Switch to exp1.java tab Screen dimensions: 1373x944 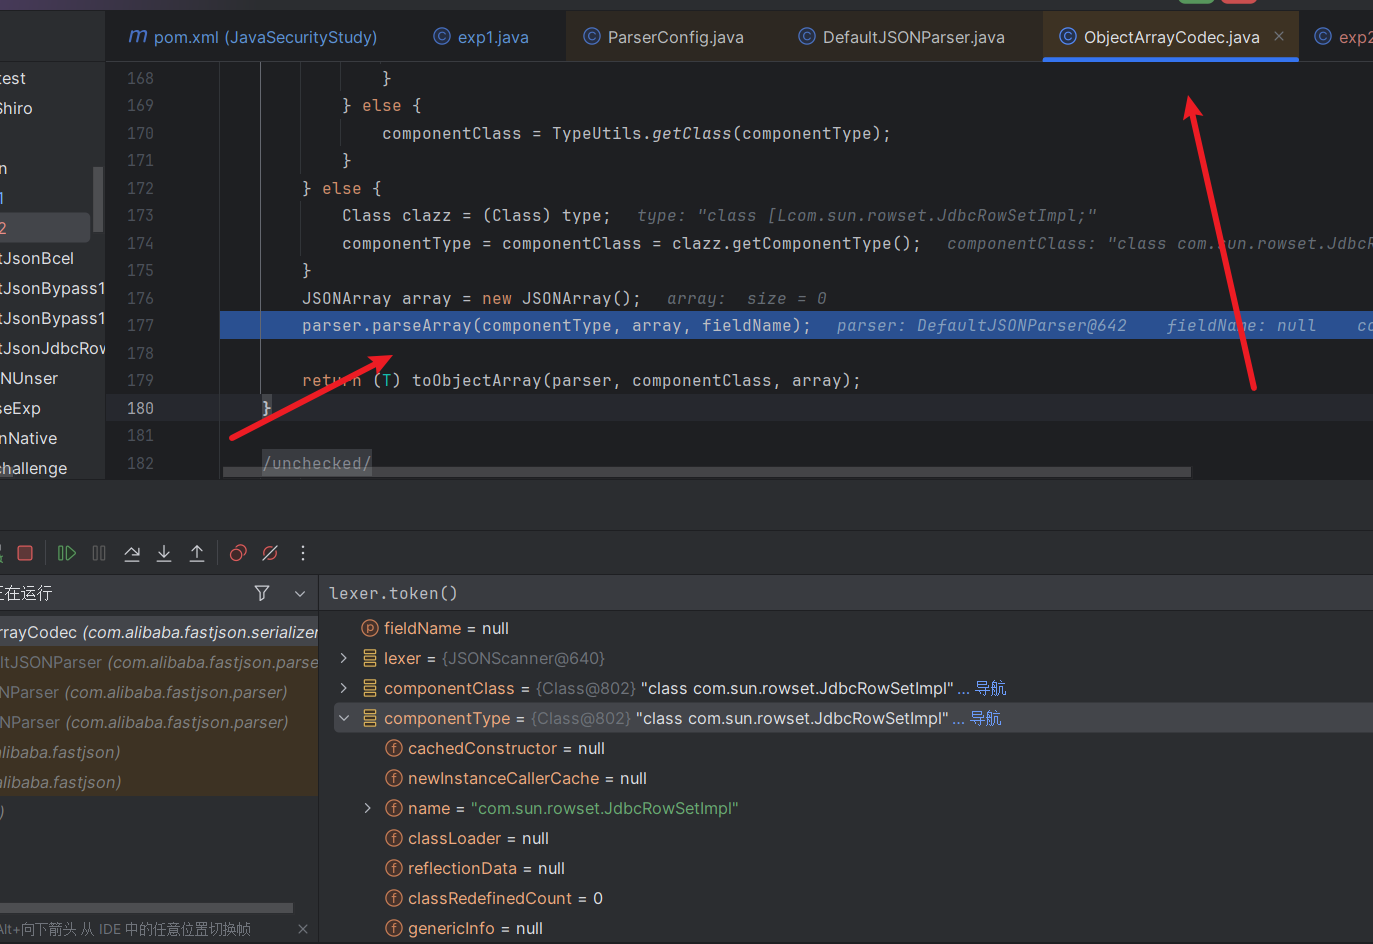coord(481,37)
